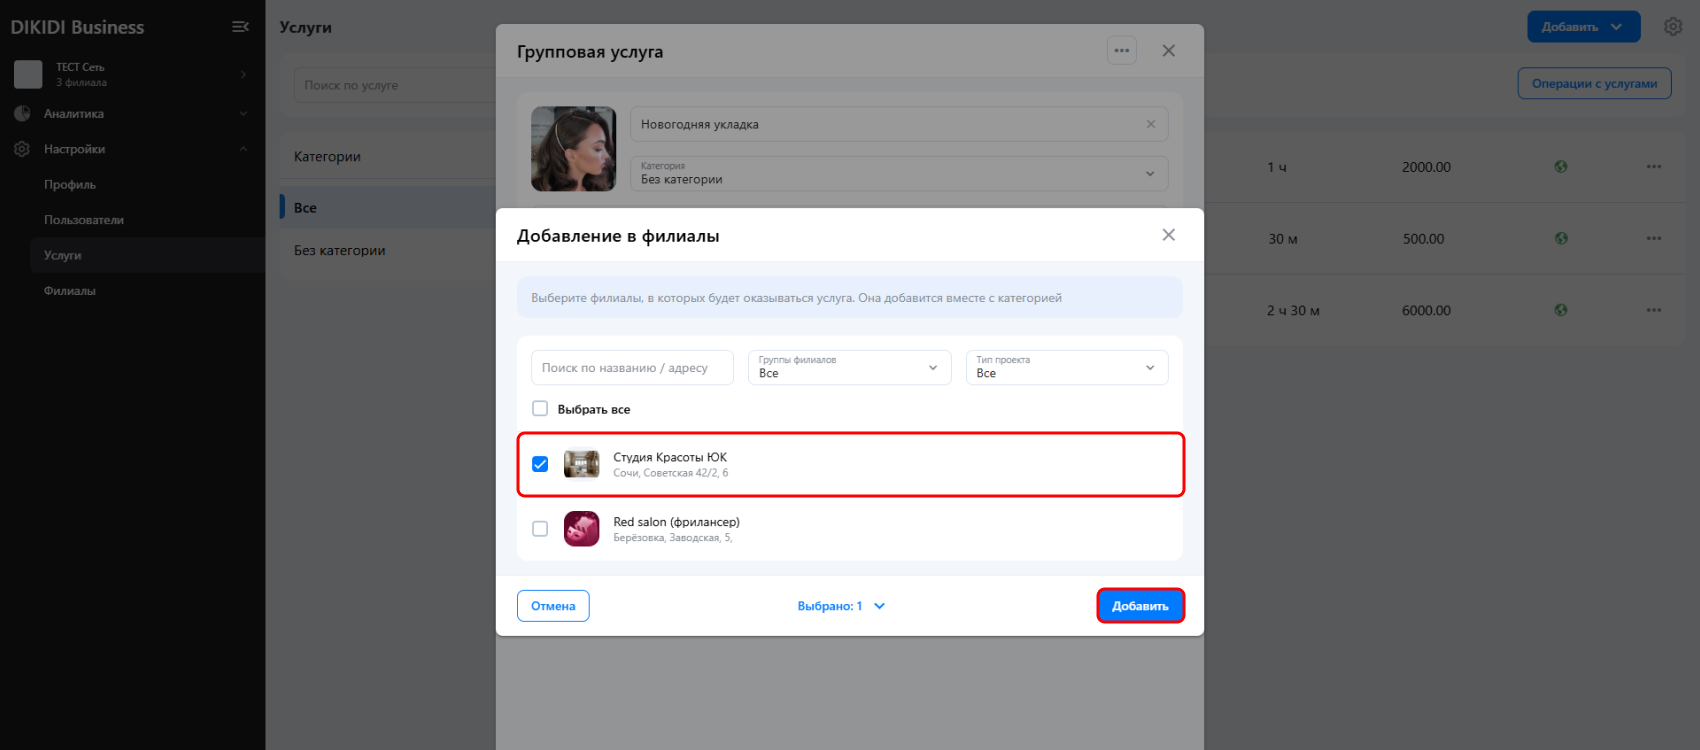Collapse the DIKIDI Business sidebar menu icon
1700x750 pixels.
tap(240, 27)
